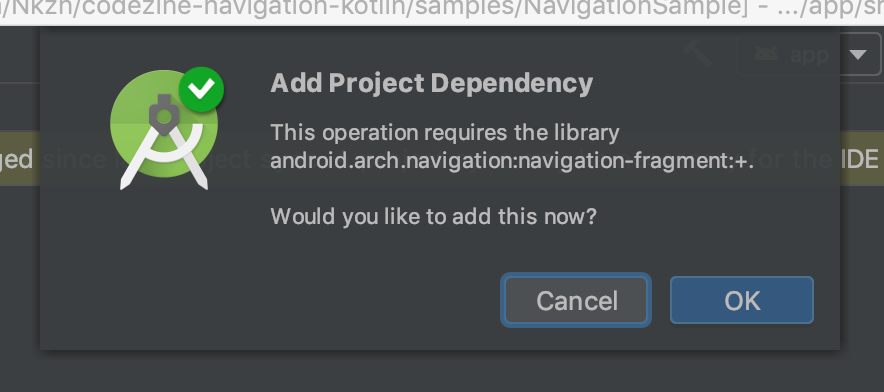Cancel the Add Project Dependency dialog

click(x=576, y=300)
